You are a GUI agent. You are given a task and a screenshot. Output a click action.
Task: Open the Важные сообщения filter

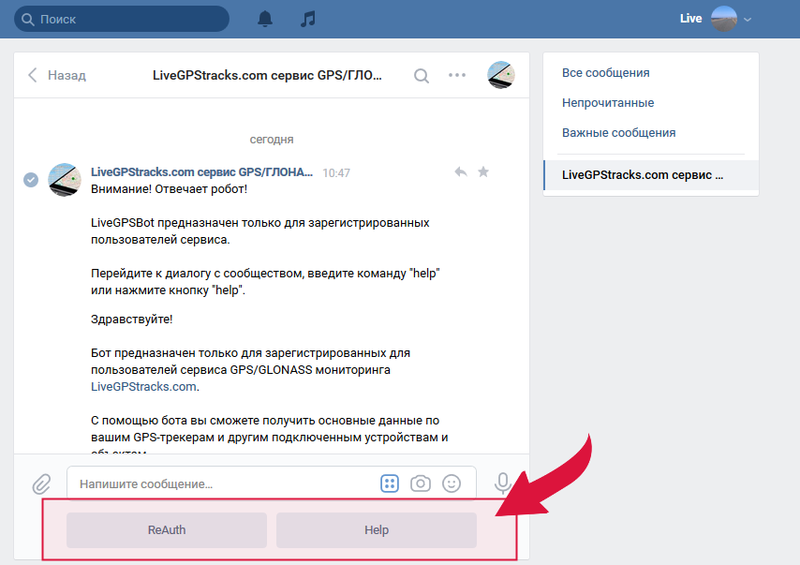[x=619, y=133]
